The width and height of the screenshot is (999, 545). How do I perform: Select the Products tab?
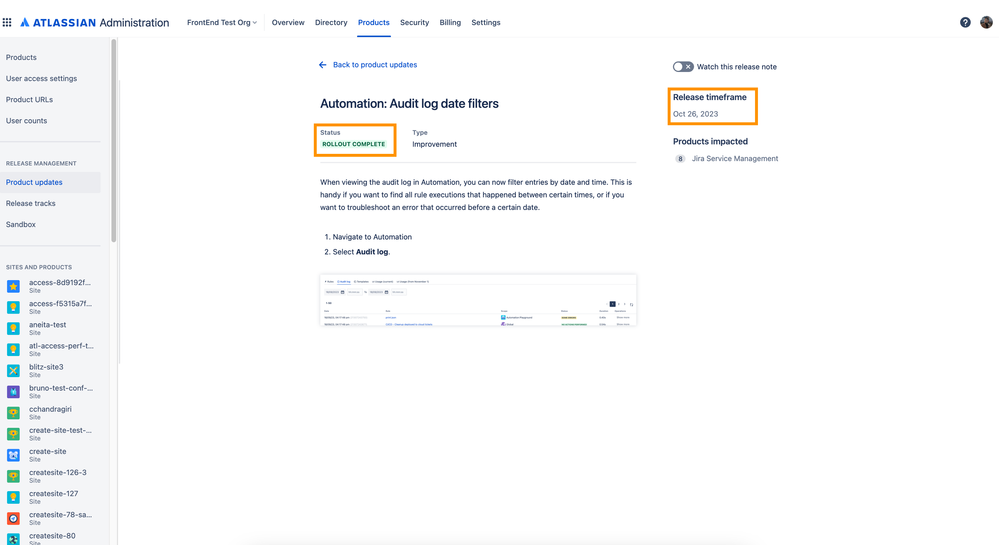pyautogui.click(x=373, y=22)
